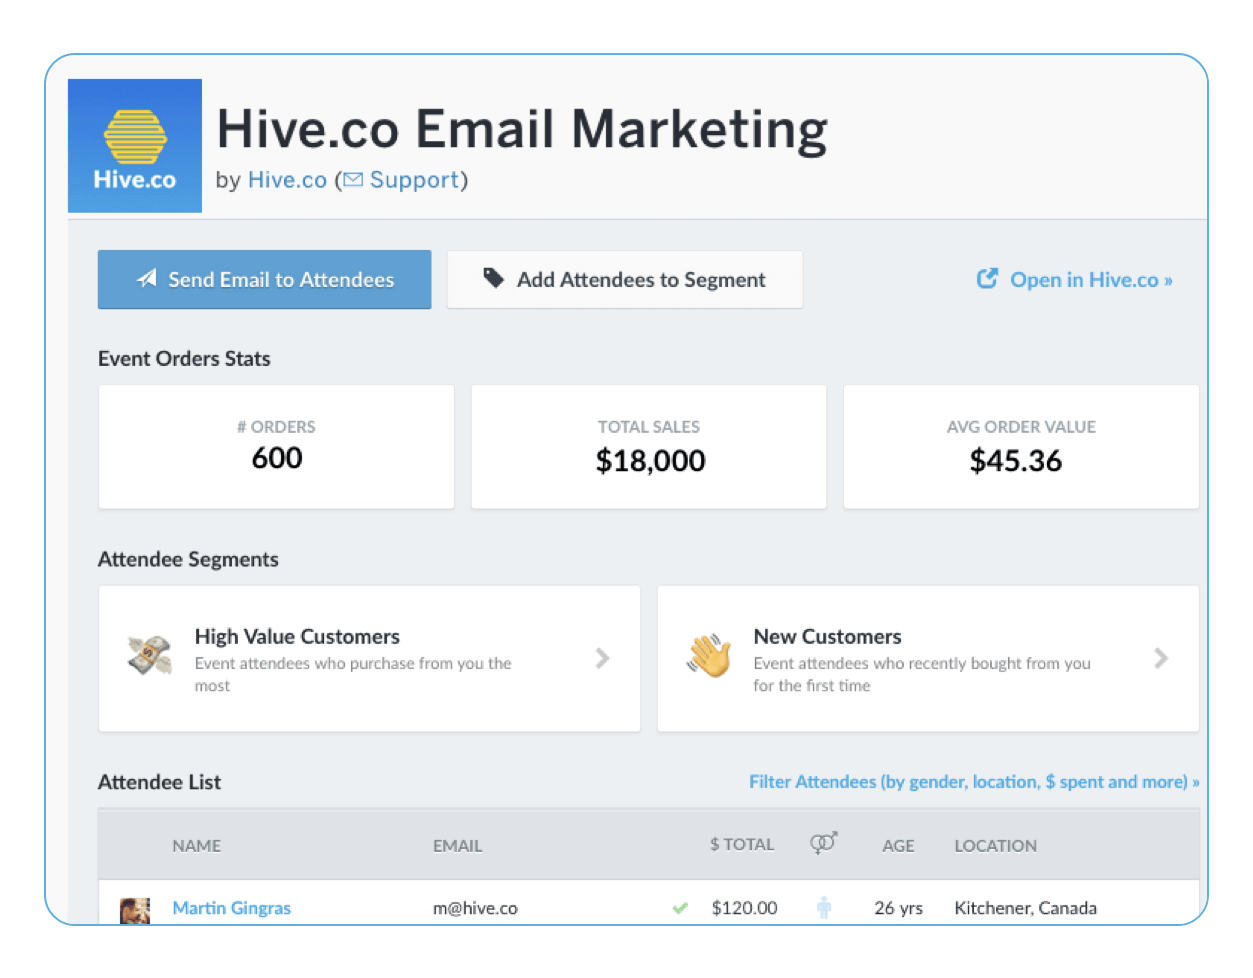Click the TOTAL SALES card showing $18,000
The width and height of the screenshot is (1253, 978).
pos(649,447)
